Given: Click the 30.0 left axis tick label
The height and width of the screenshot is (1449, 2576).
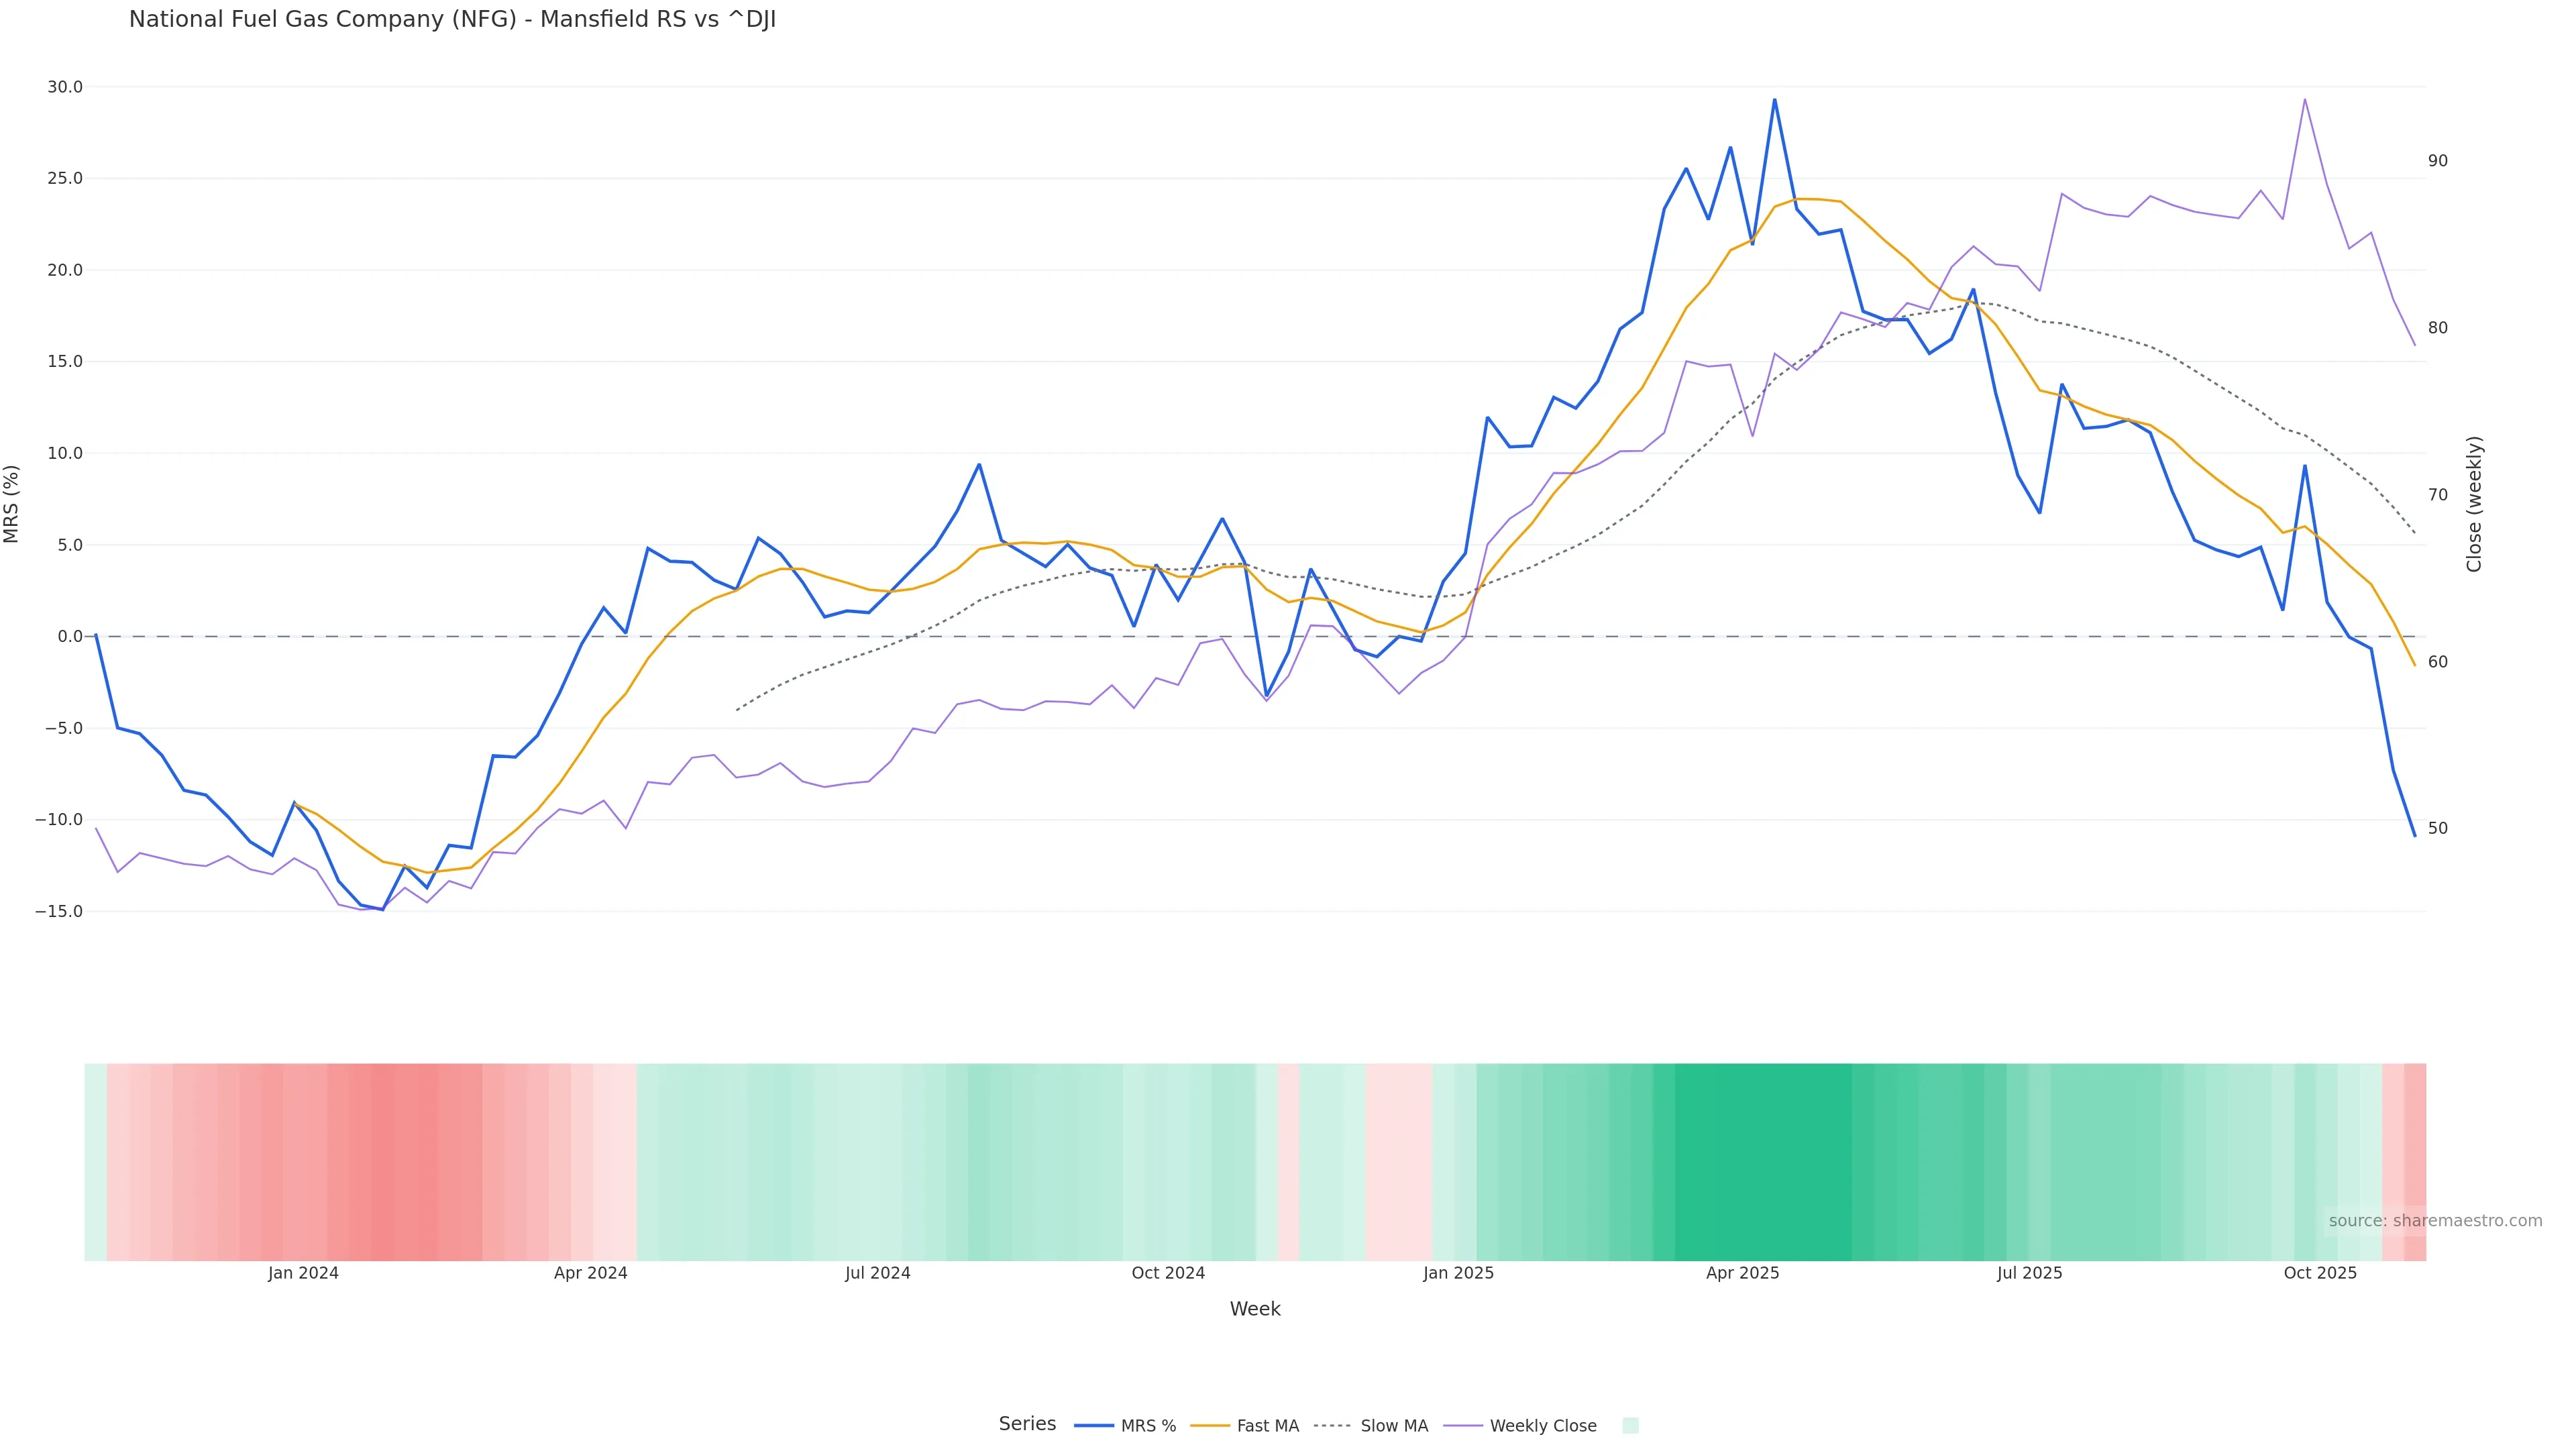Looking at the screenshot, I should click(65, 87).
